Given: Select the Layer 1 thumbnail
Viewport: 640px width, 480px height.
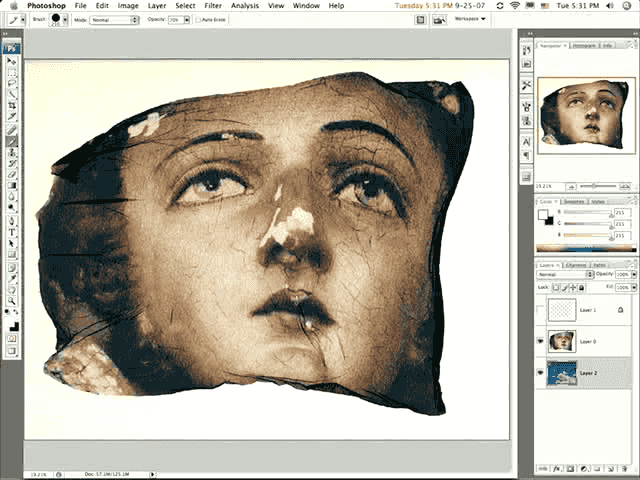Looking at the screenshot, I should click(x=560, y=311).
